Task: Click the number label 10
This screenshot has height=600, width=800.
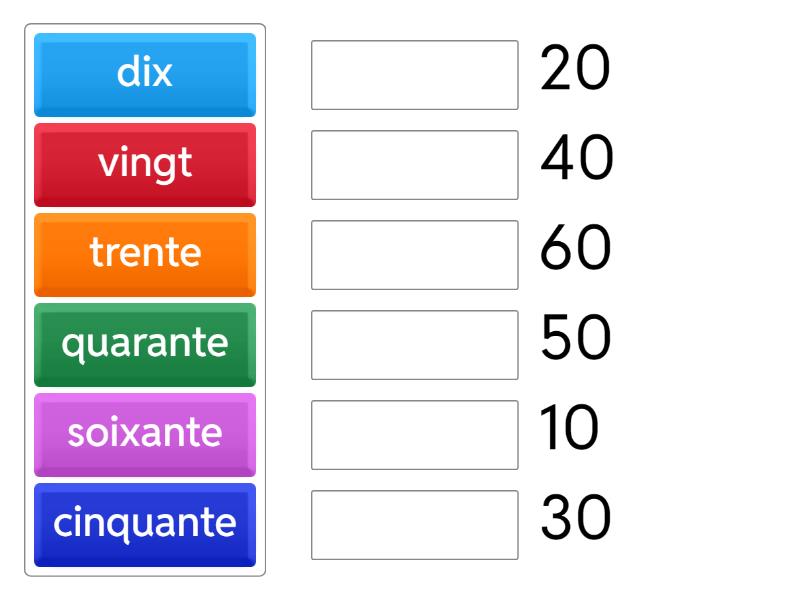Action: coord(573,430)
